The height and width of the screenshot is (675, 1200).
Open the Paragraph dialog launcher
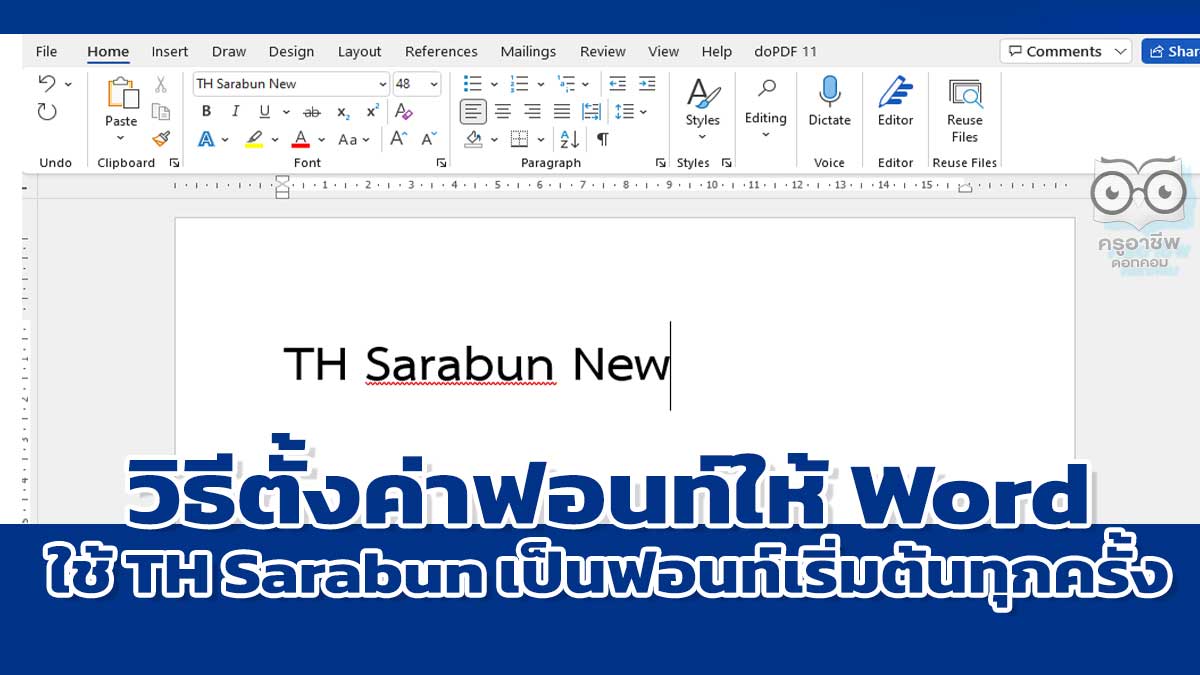click(x=660, y=162)
